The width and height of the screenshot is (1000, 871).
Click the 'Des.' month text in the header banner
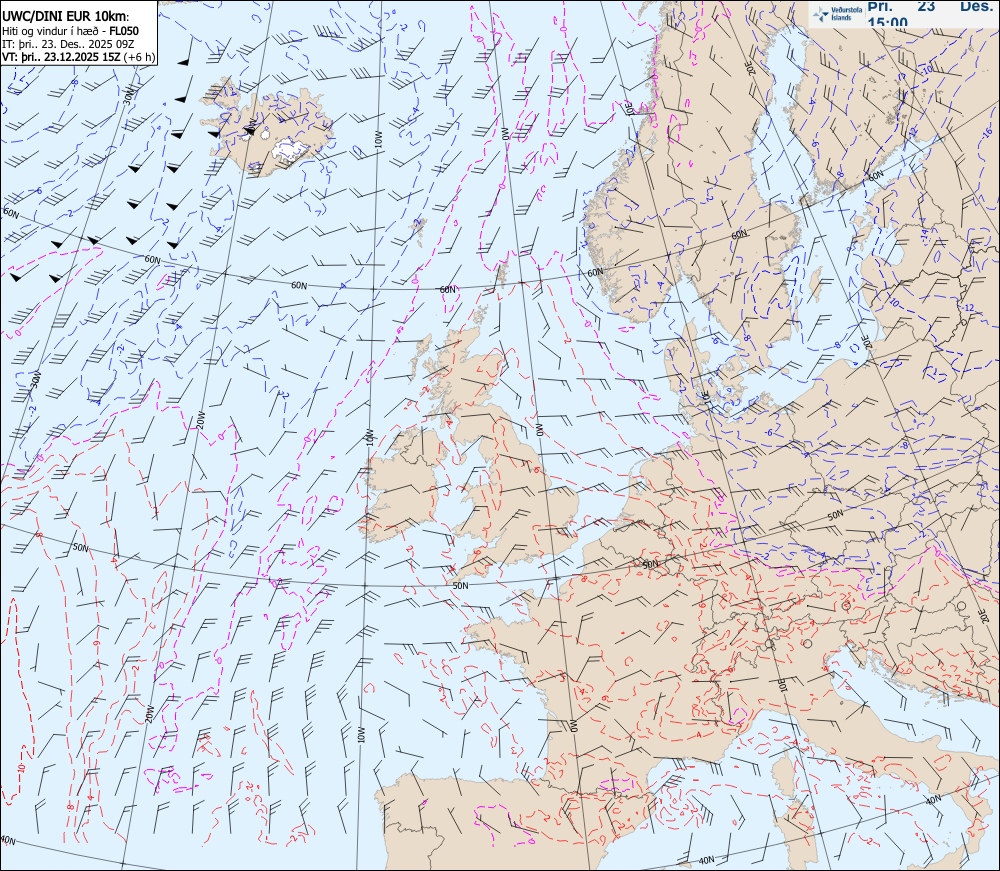(x=977, y=6)
